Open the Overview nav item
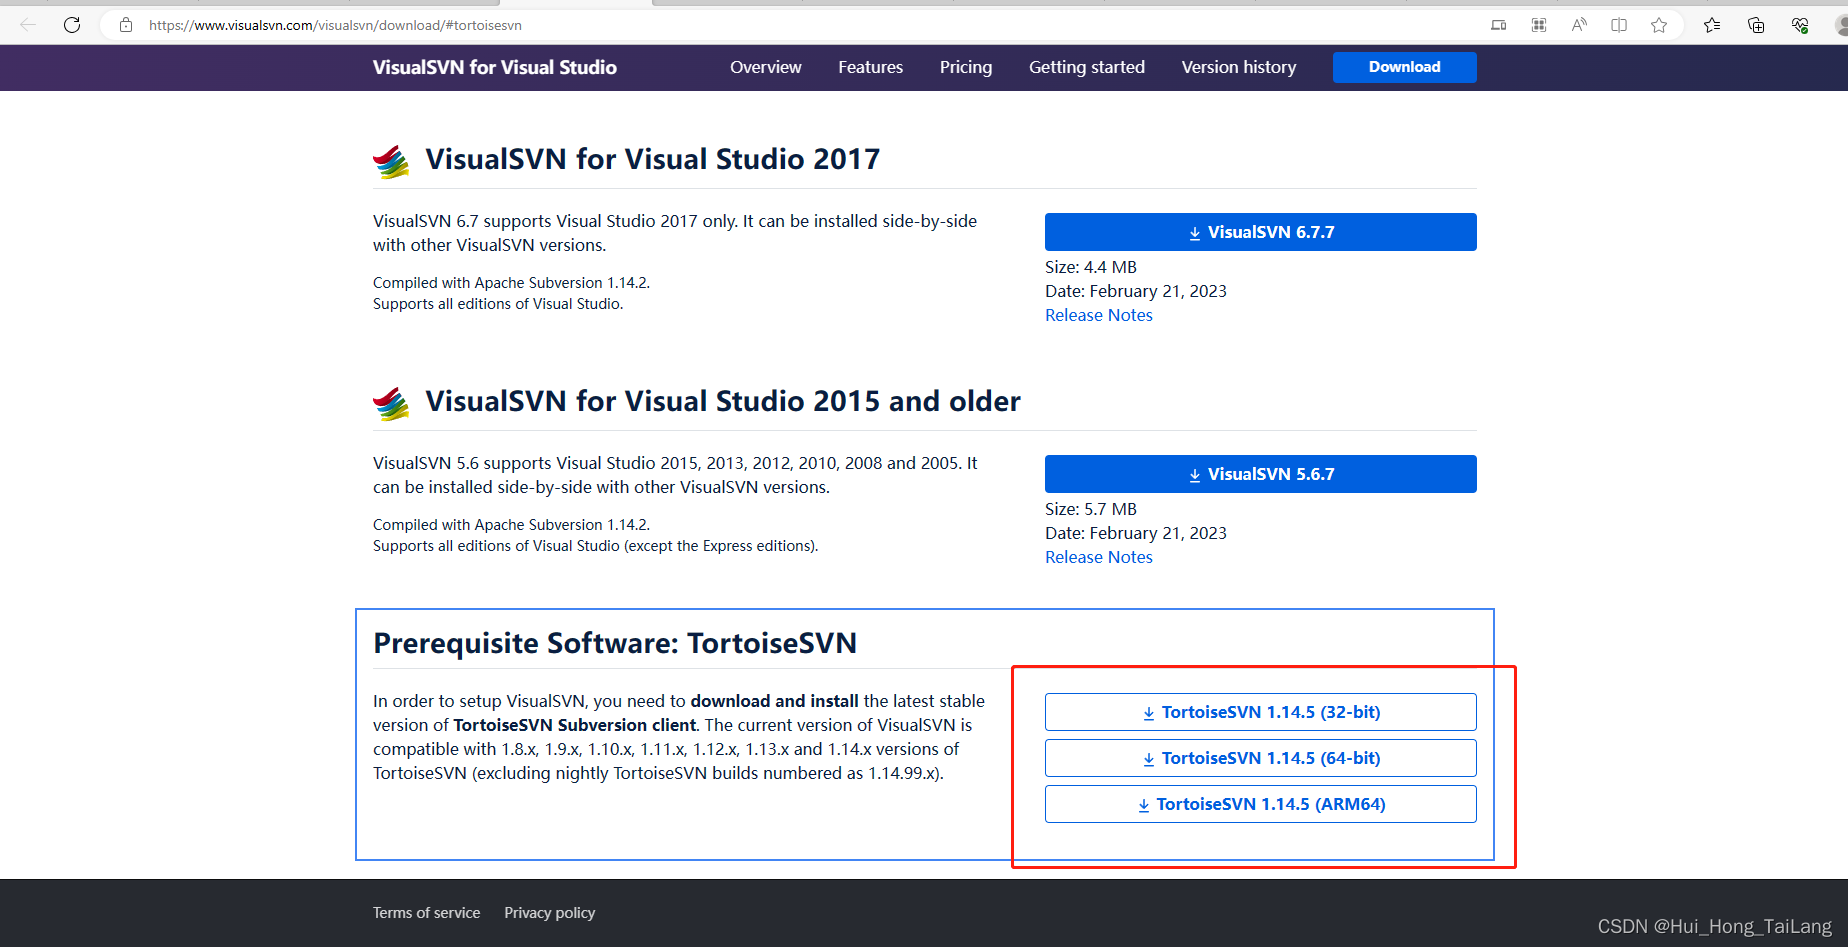Screen dimensions: 1848x947 click(x=766, y=67)
